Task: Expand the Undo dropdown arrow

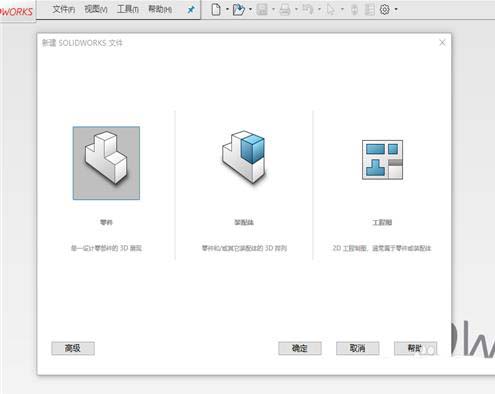Action: click(319, 10)
